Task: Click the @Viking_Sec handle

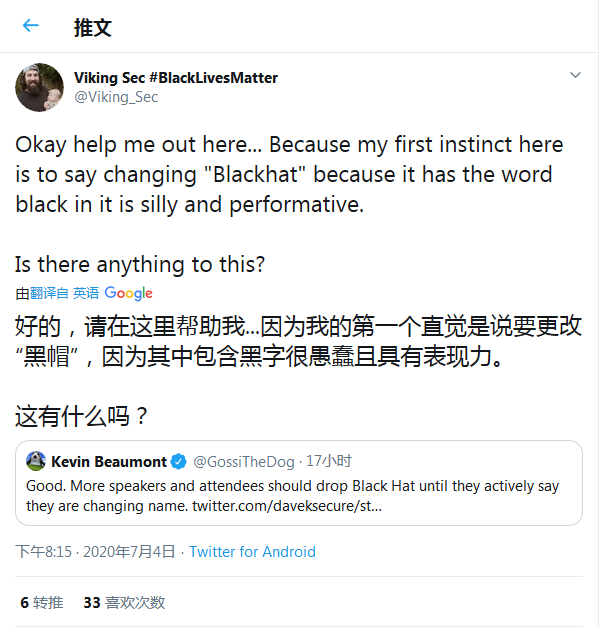Action: (x=116, y=97)
